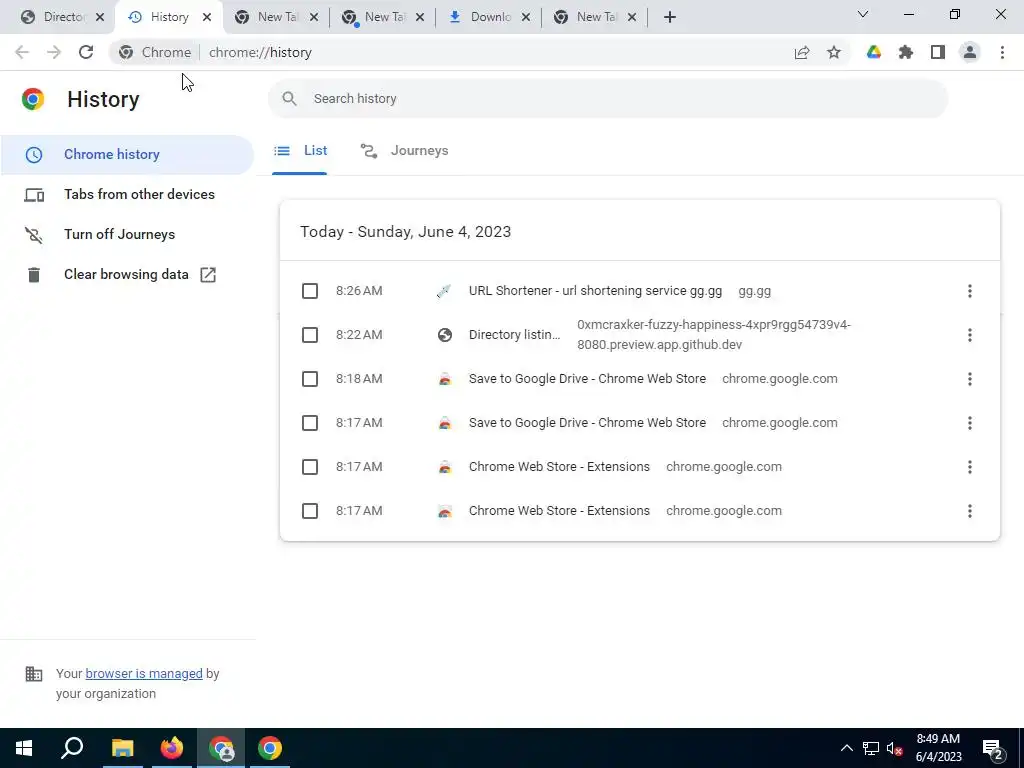Type in the Search history field
The image size is (1024, 768).
(607, 99)
